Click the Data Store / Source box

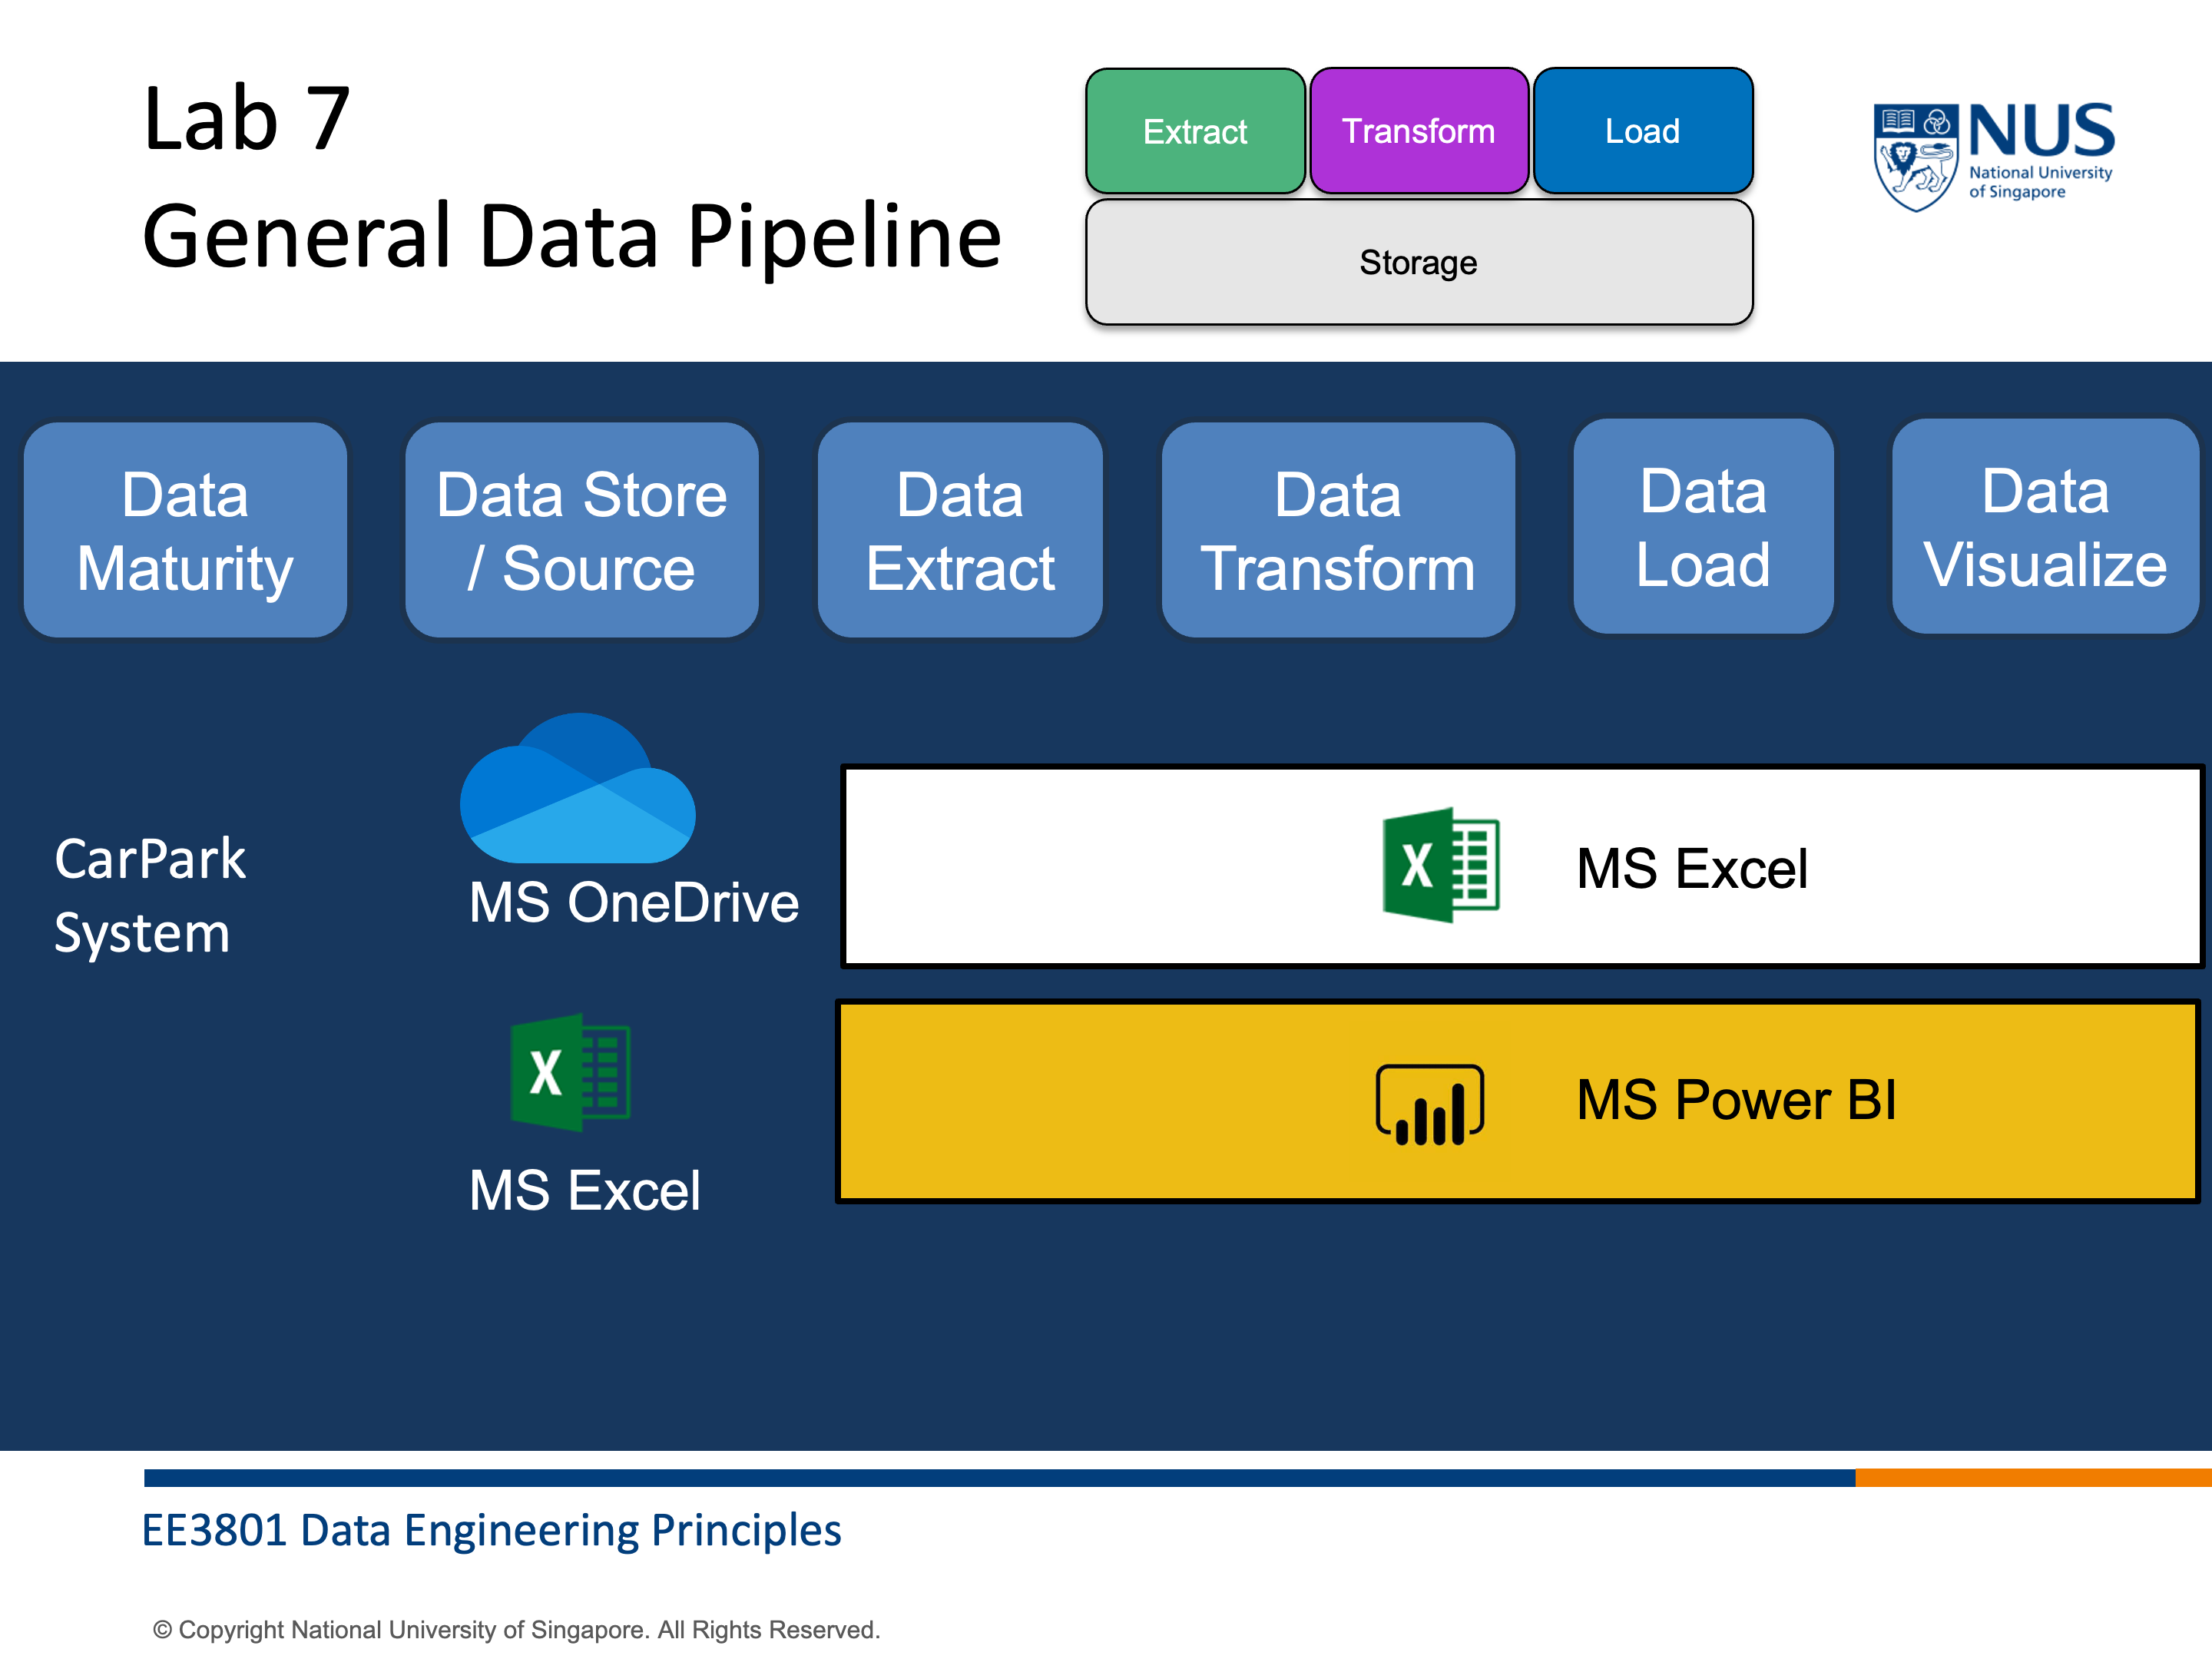click(581, 530)
